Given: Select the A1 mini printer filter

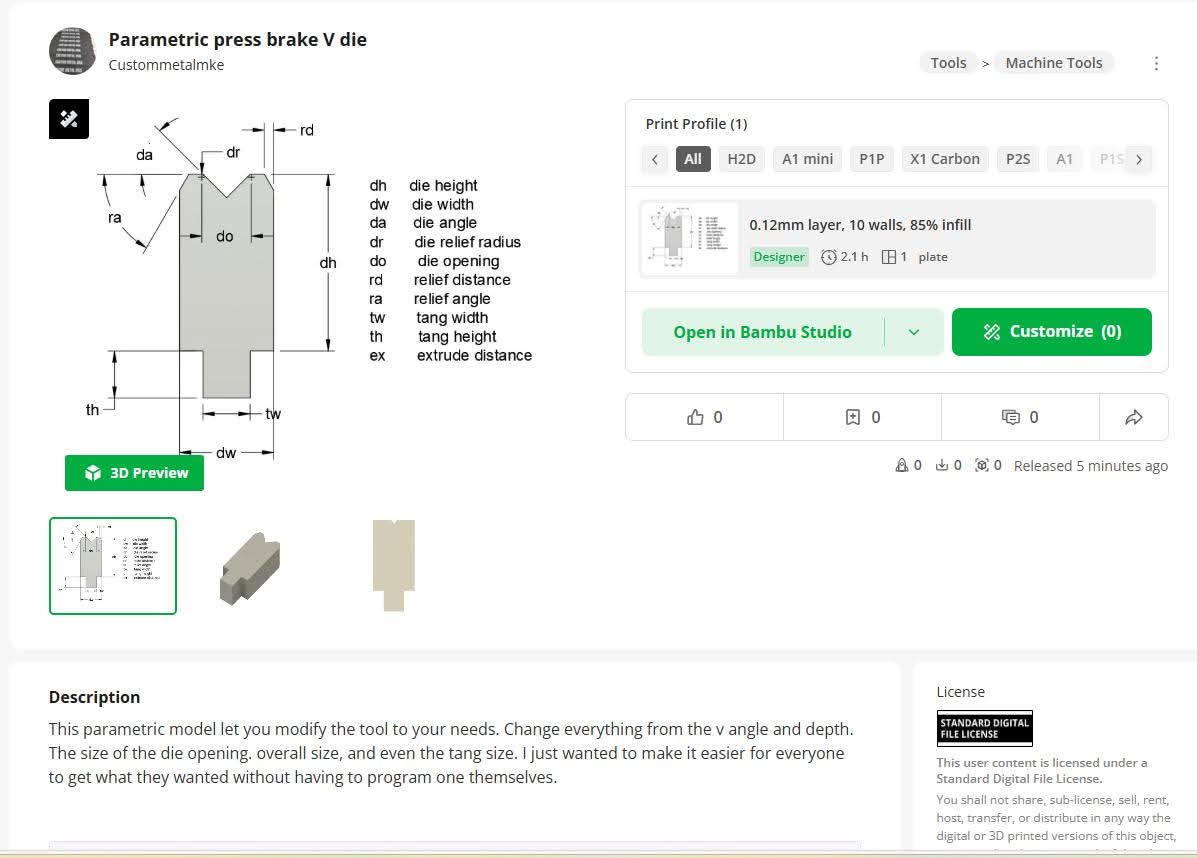Looking at the screenshot, I should 807,159.
